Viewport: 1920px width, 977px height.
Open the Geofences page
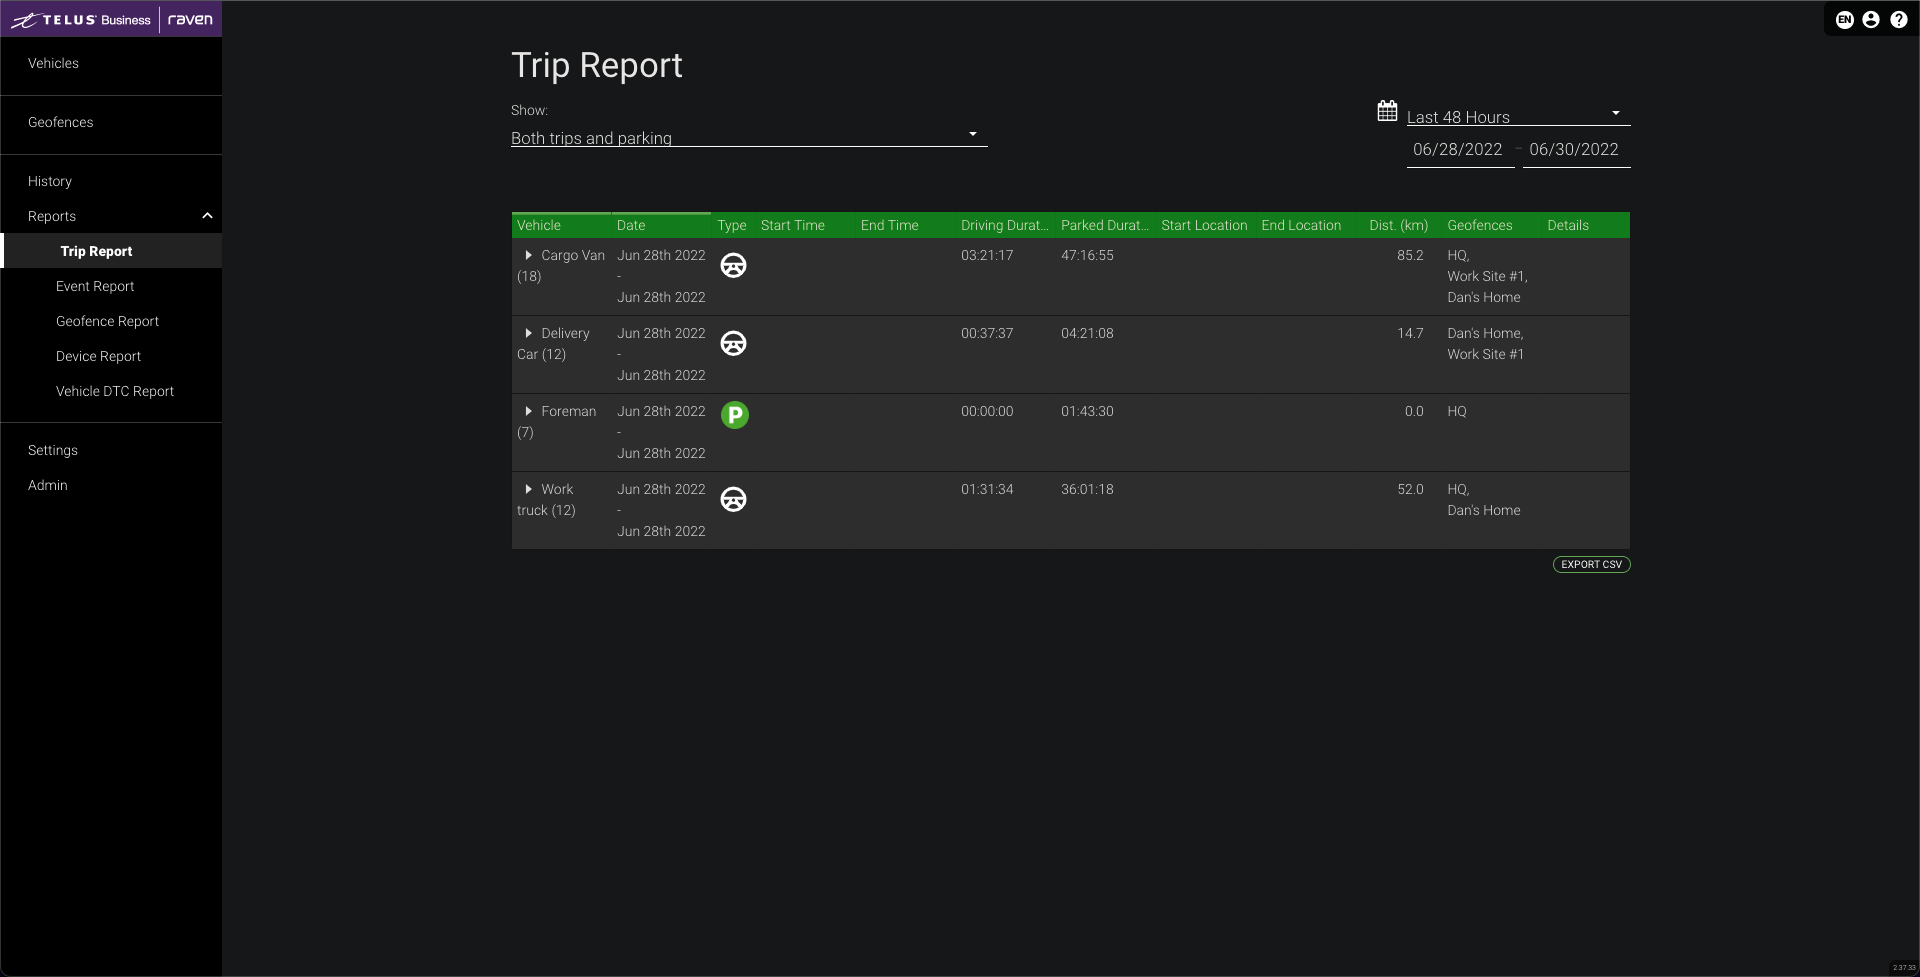coord(60,122)
